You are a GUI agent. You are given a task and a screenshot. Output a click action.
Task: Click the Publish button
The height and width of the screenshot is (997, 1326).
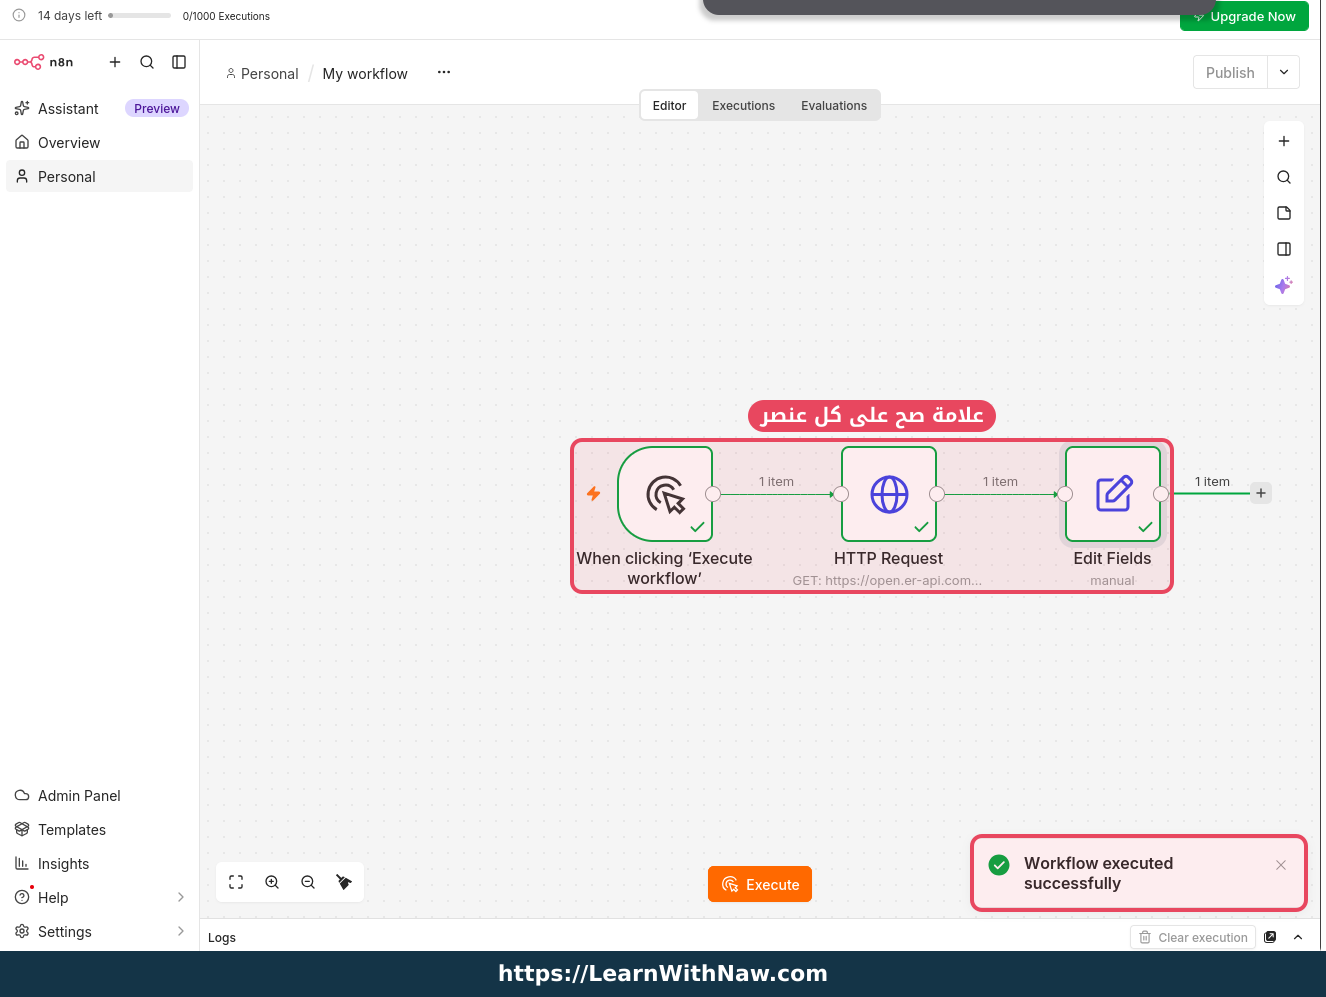[1230, 72]
